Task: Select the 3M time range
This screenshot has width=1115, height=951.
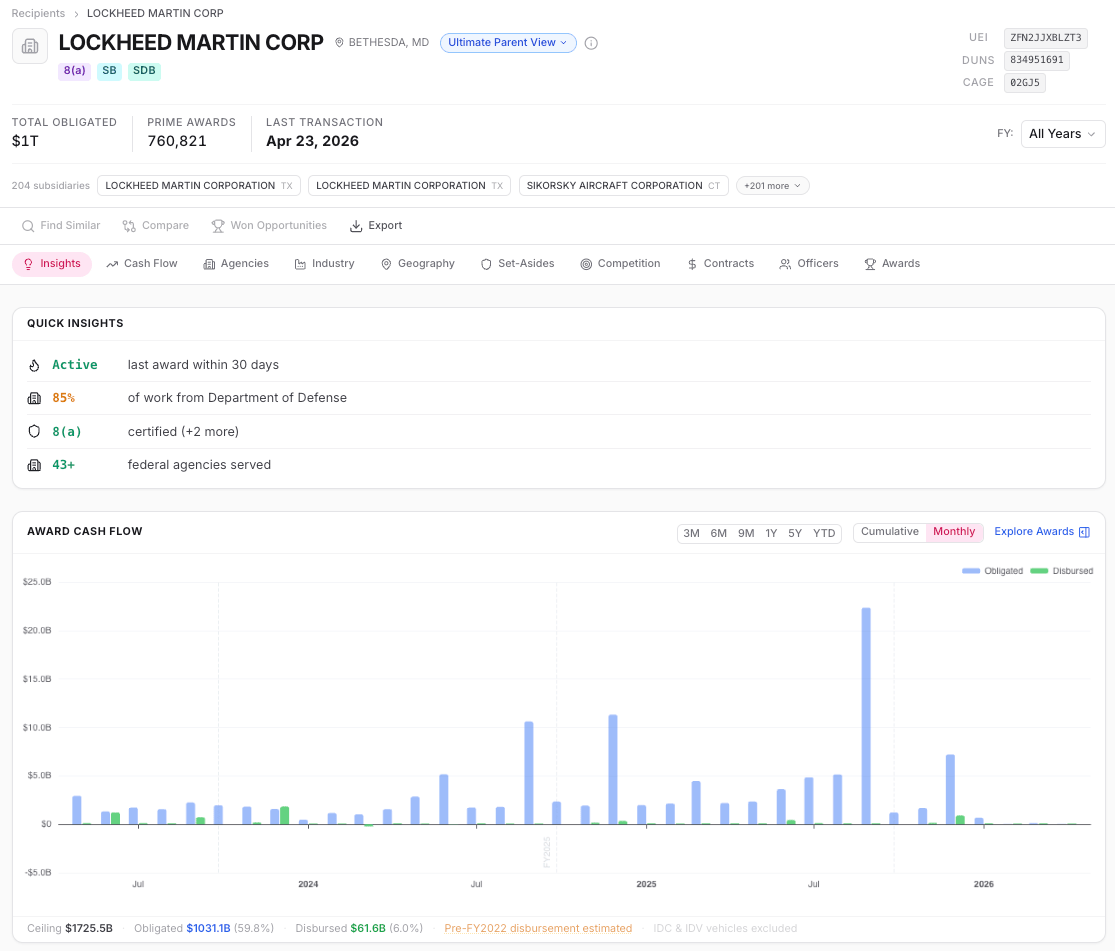Action: [691, 533]
